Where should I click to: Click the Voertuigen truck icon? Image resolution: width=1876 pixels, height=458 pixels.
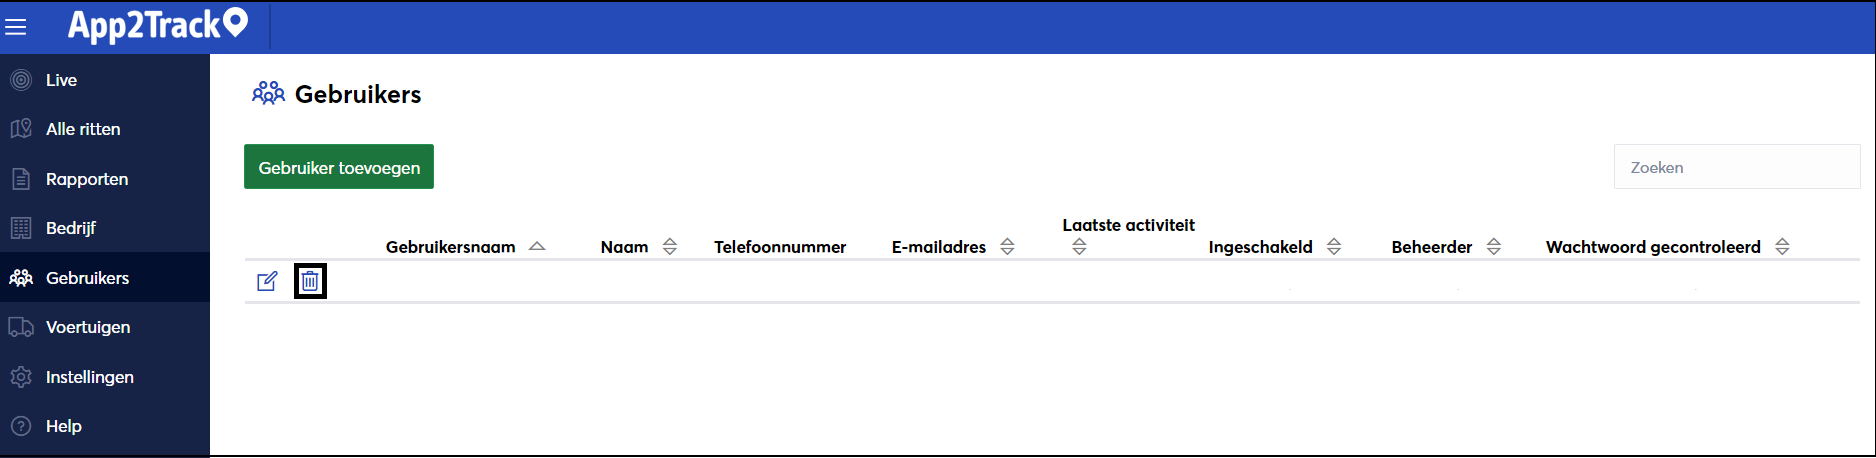click(21, 327)
